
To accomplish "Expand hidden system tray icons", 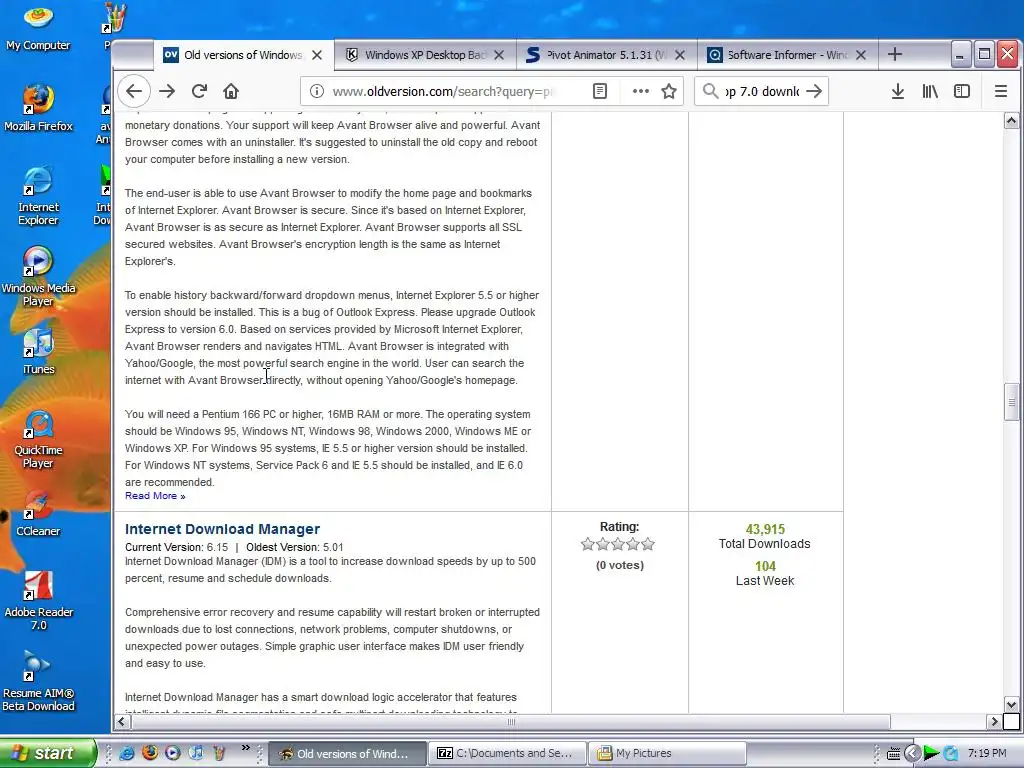I will tap(912, 754).
